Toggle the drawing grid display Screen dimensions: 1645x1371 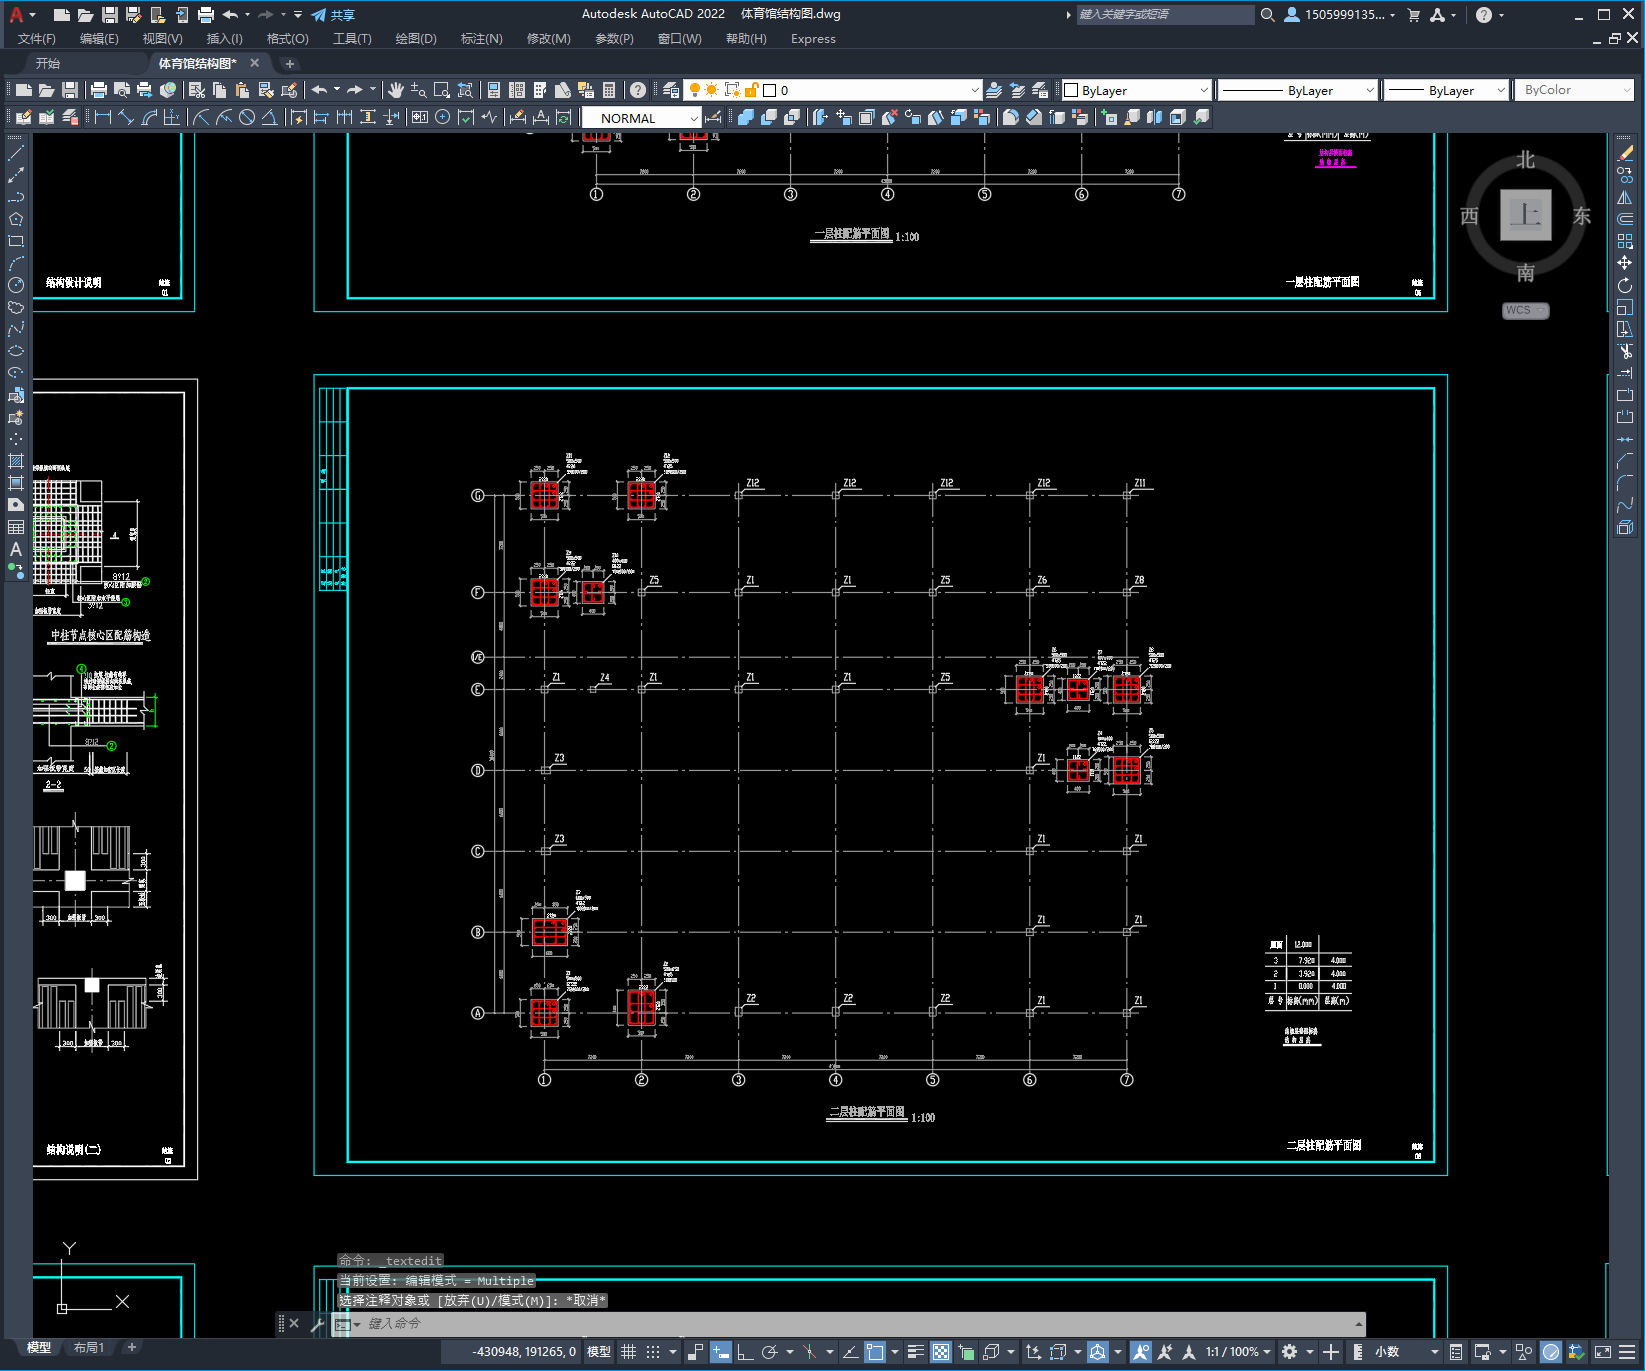[x=629, y=1352]
